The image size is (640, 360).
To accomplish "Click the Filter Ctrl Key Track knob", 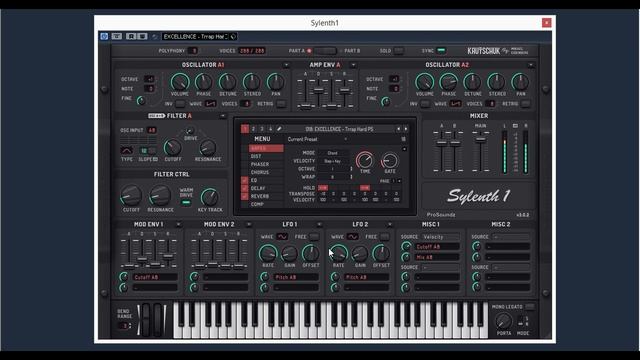I will [209, 198].
